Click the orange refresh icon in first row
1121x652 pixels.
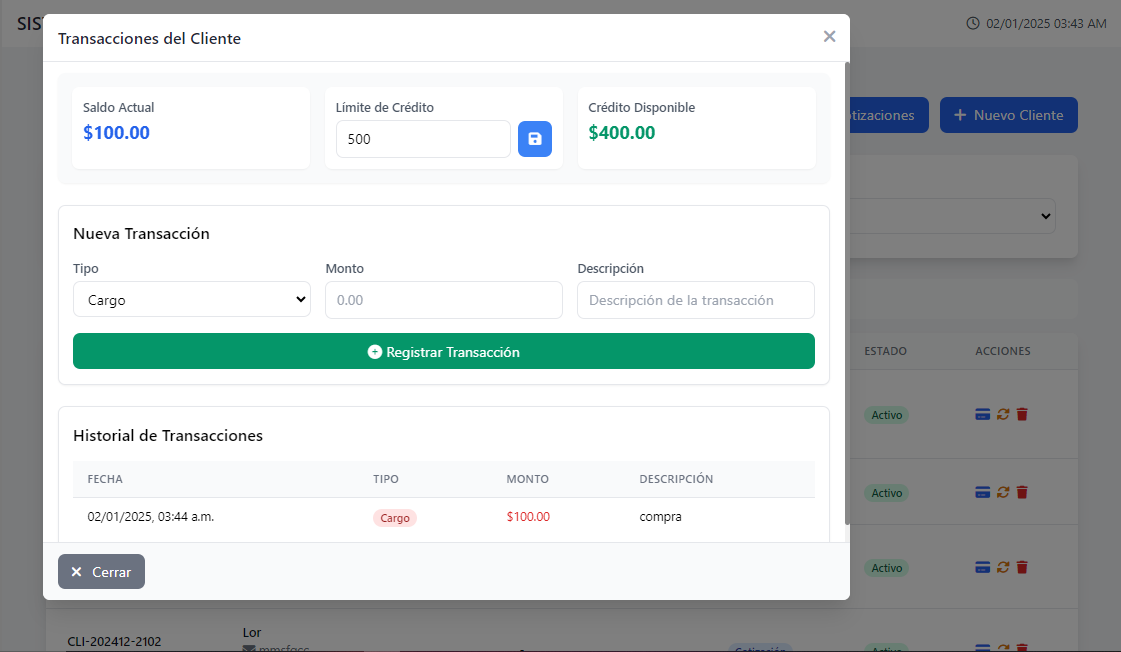point(1003,414)
